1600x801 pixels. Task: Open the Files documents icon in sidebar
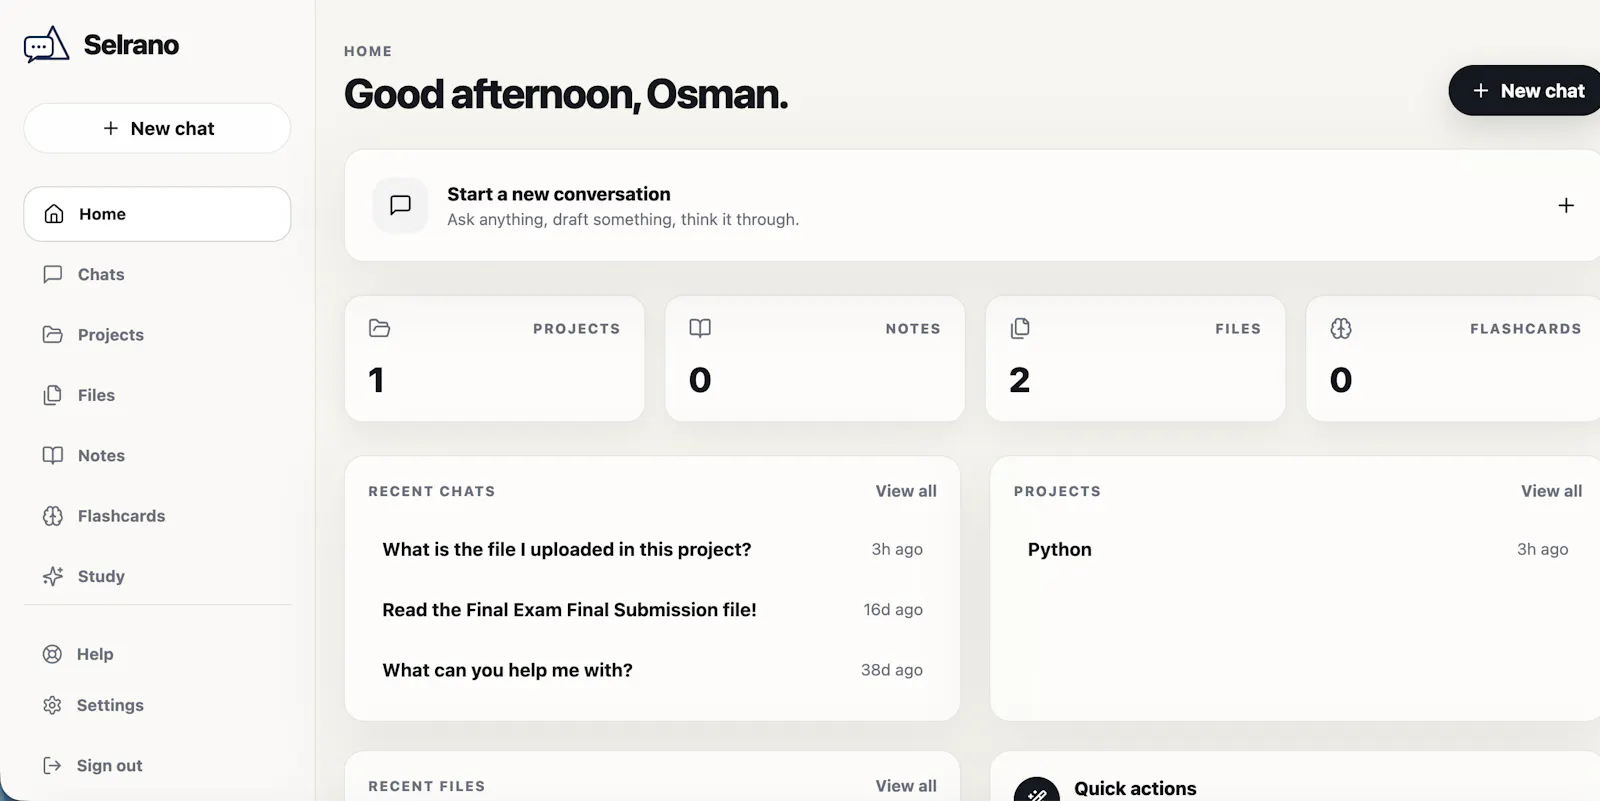53,395
